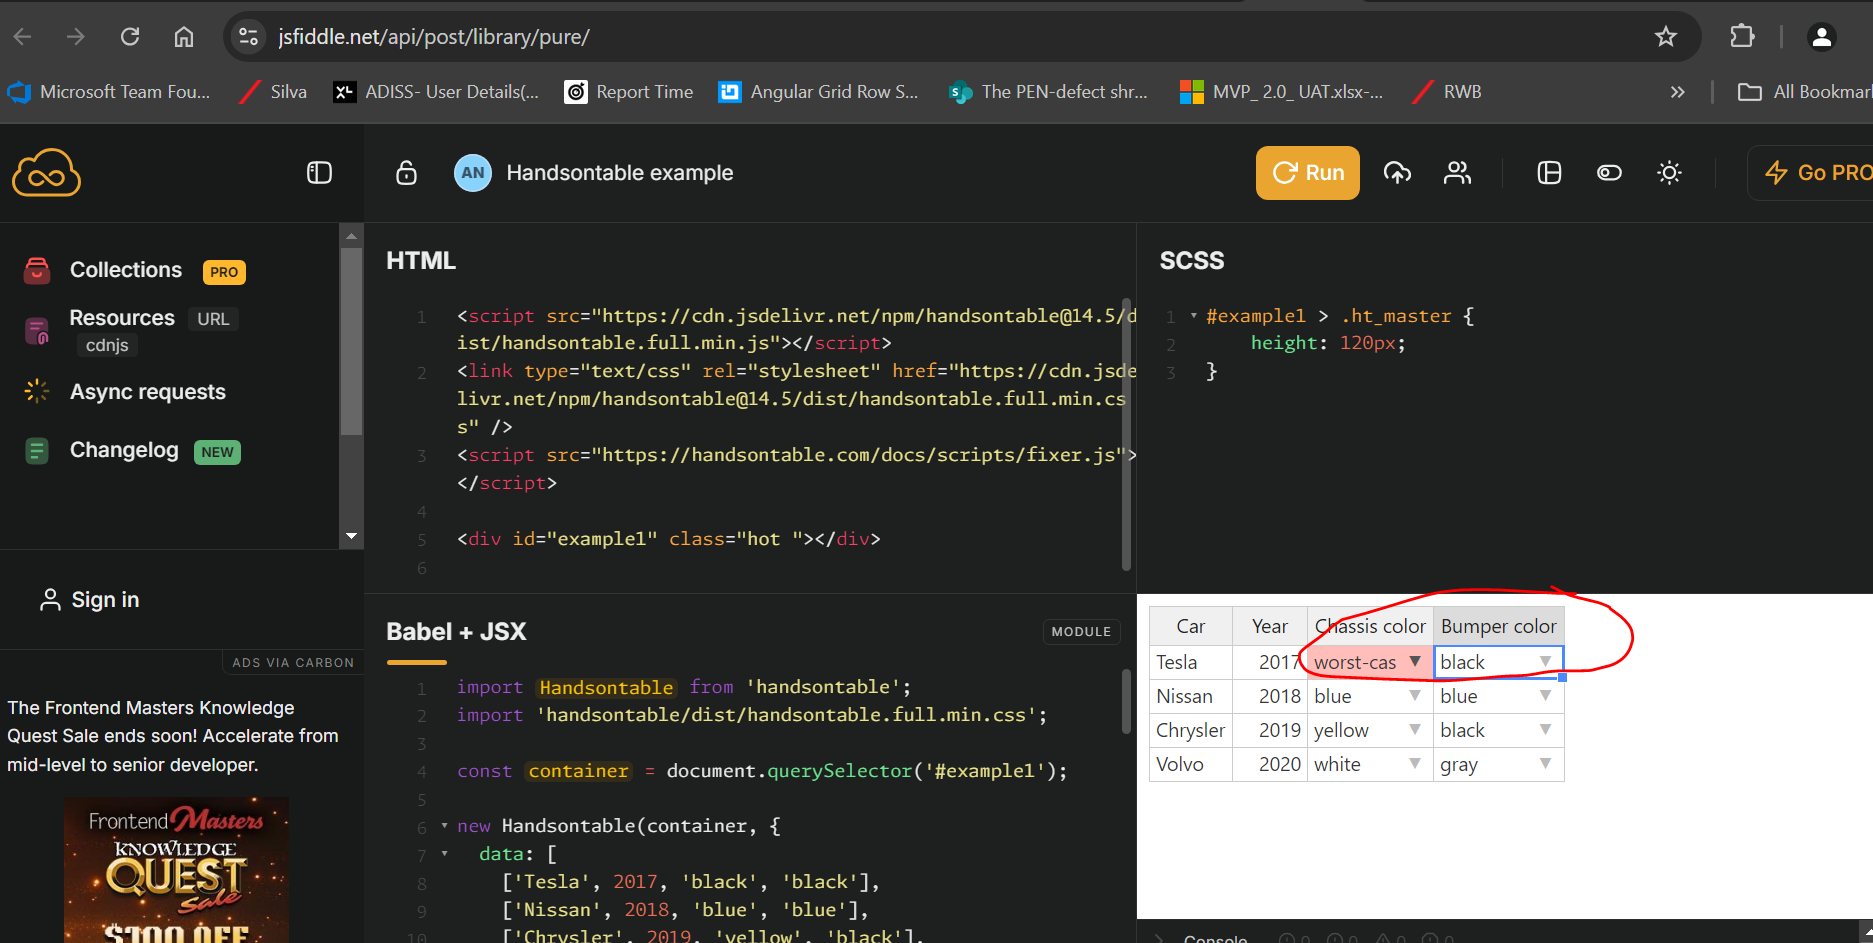Click the browser reload icon
1873x943 pixels.
coord(130,37)
